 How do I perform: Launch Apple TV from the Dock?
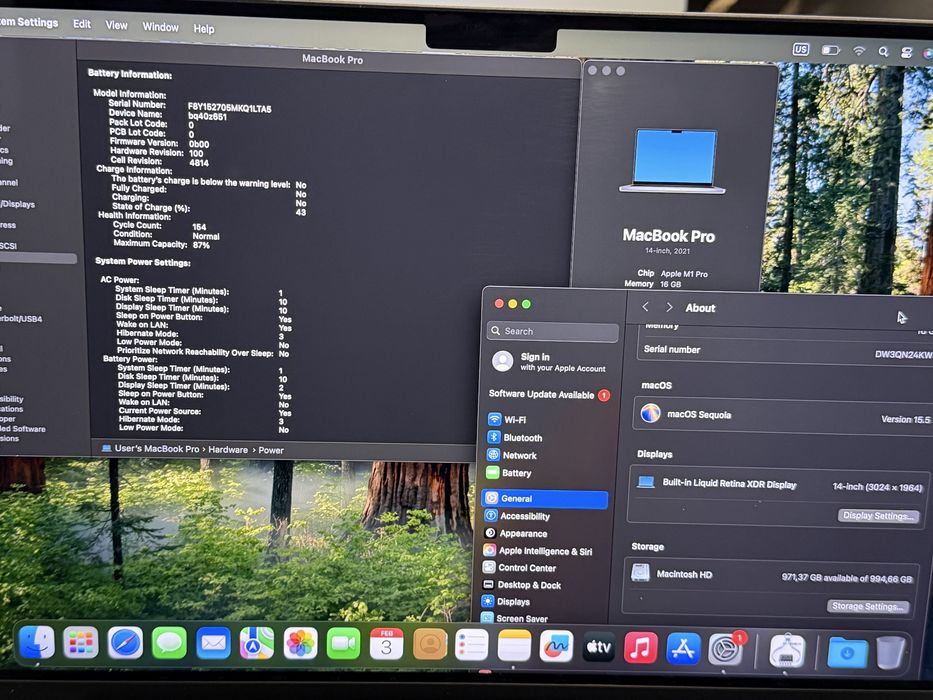[598, 646]
